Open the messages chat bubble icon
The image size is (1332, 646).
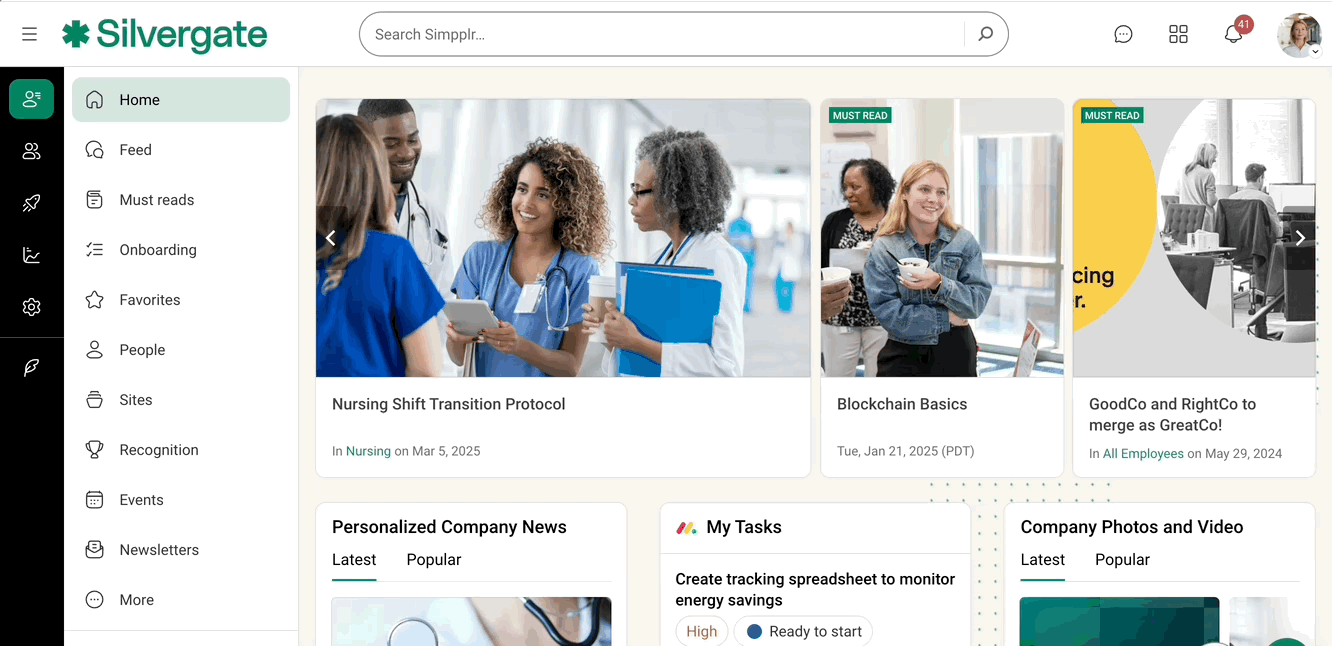(x=1123, y=34)
